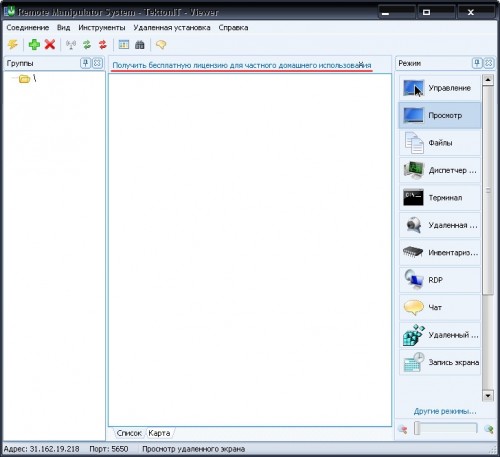Open the Вид menu
This screenshot has height=457, width=500.
point(63,28)
